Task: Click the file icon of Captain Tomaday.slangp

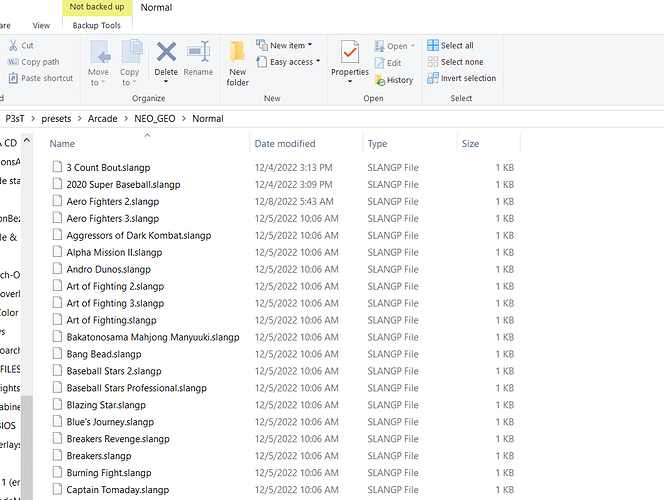Action: (57, 489)
